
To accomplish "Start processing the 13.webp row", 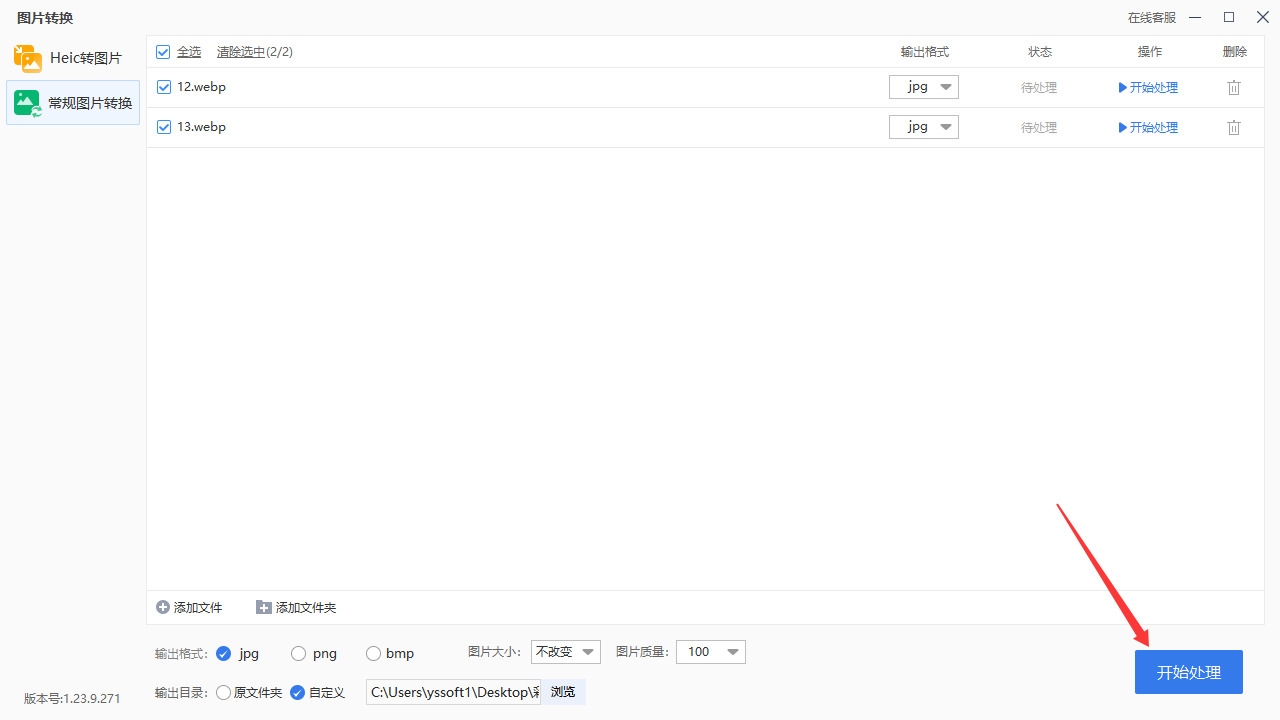I will click(x=1148, y=127).
